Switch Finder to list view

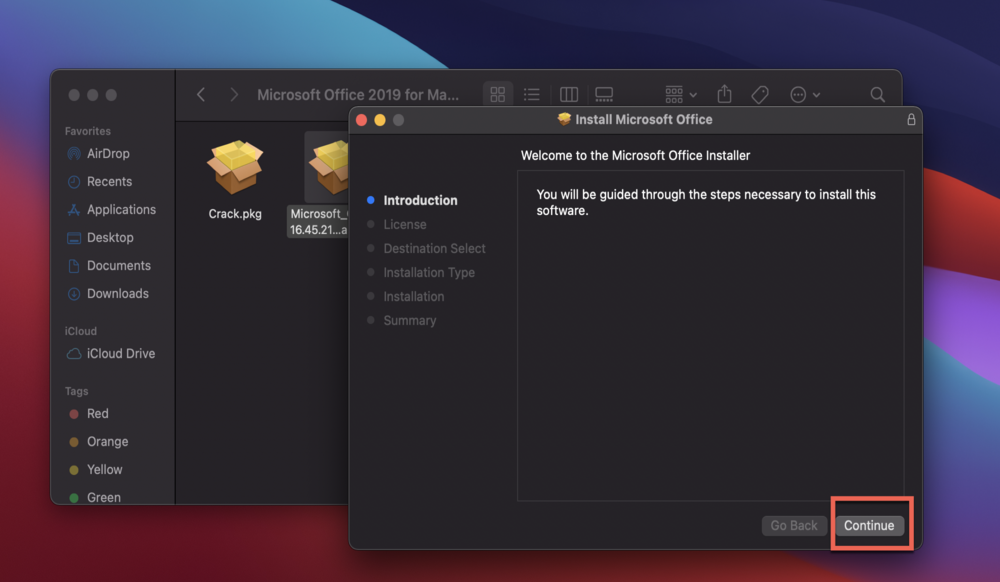click(x=532, y=95)
